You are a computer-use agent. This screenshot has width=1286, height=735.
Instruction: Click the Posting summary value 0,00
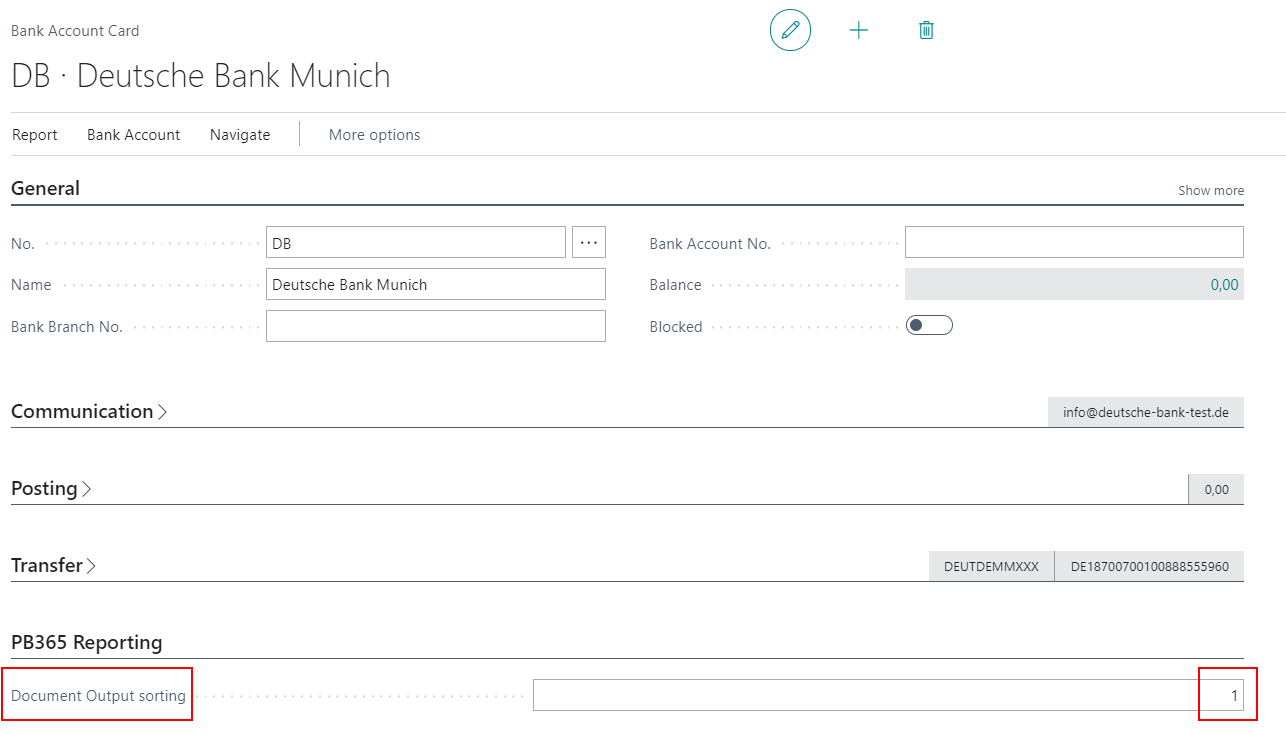[x=1216, y=489]
